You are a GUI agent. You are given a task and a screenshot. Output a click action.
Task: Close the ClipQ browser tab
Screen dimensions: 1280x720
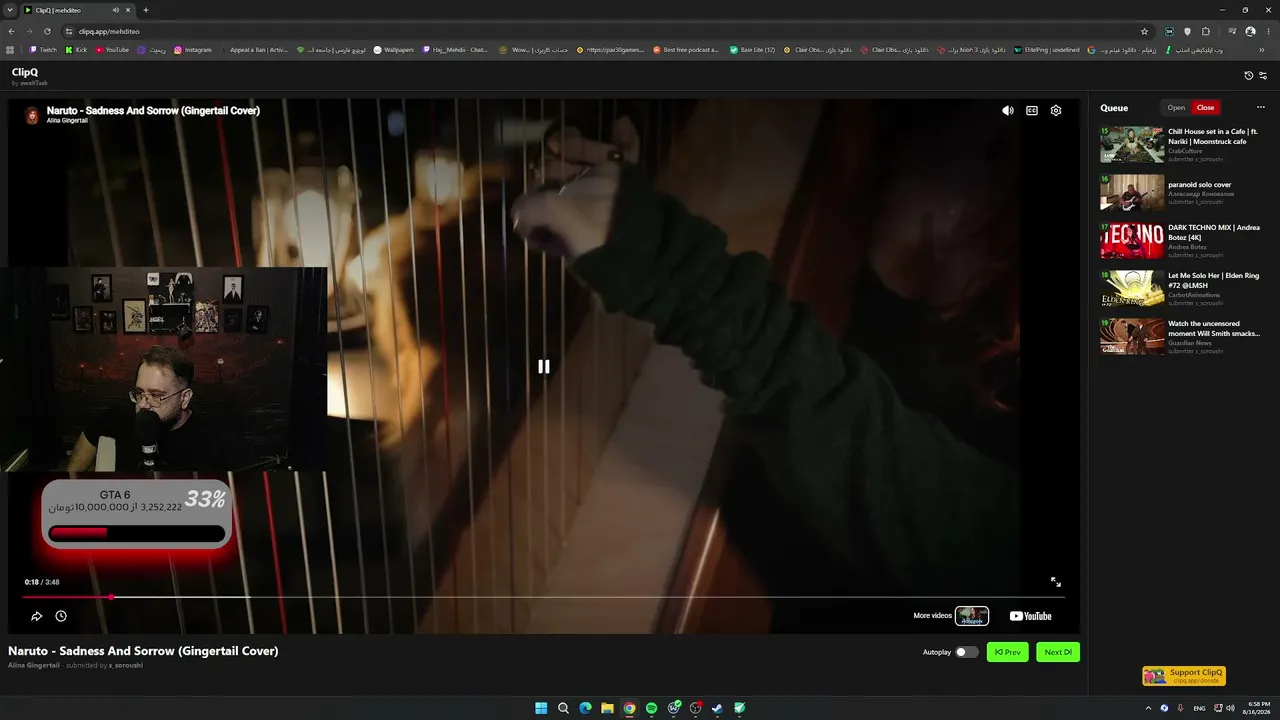point(128,10)
